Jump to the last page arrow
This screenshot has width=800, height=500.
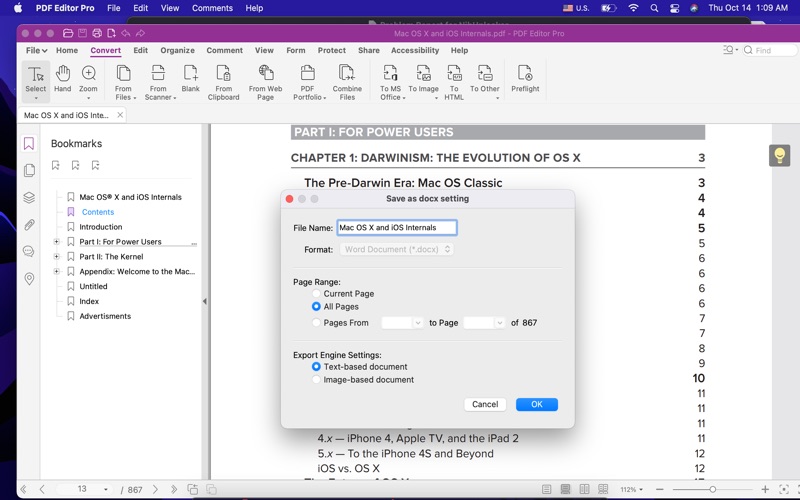tap(174, 489)
